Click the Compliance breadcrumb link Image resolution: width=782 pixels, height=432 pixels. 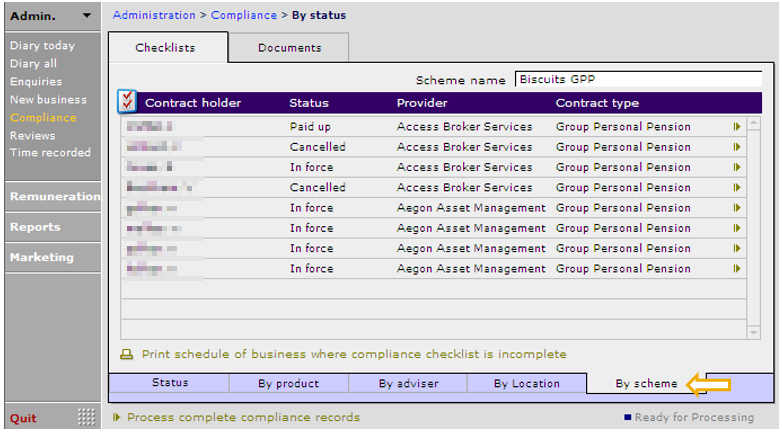click(244, 15)
